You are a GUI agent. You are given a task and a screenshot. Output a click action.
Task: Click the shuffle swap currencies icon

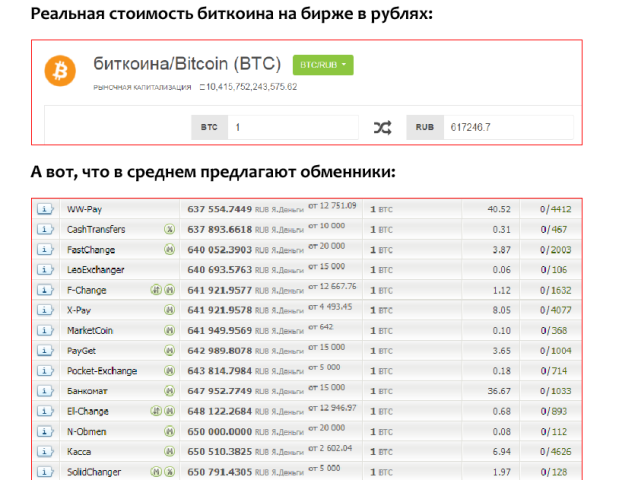coord(383,127)
